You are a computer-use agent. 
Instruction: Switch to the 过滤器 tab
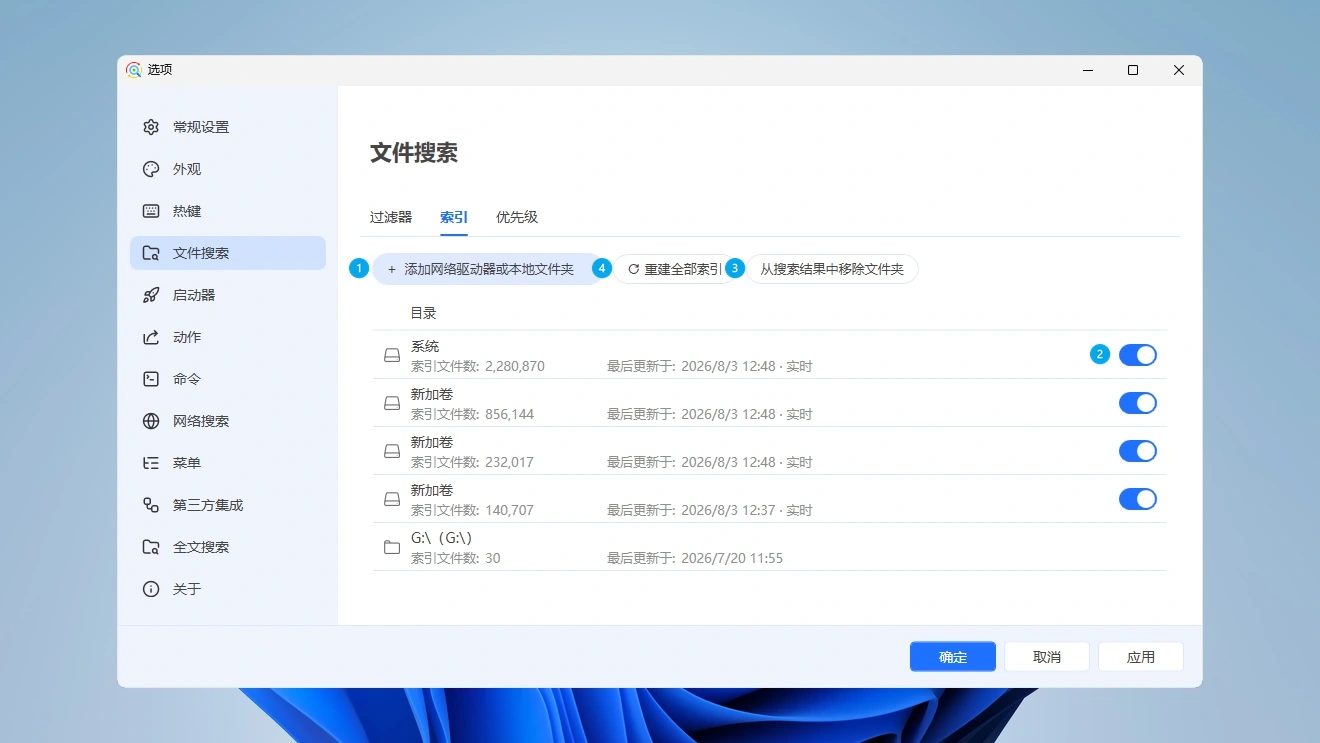391,217
